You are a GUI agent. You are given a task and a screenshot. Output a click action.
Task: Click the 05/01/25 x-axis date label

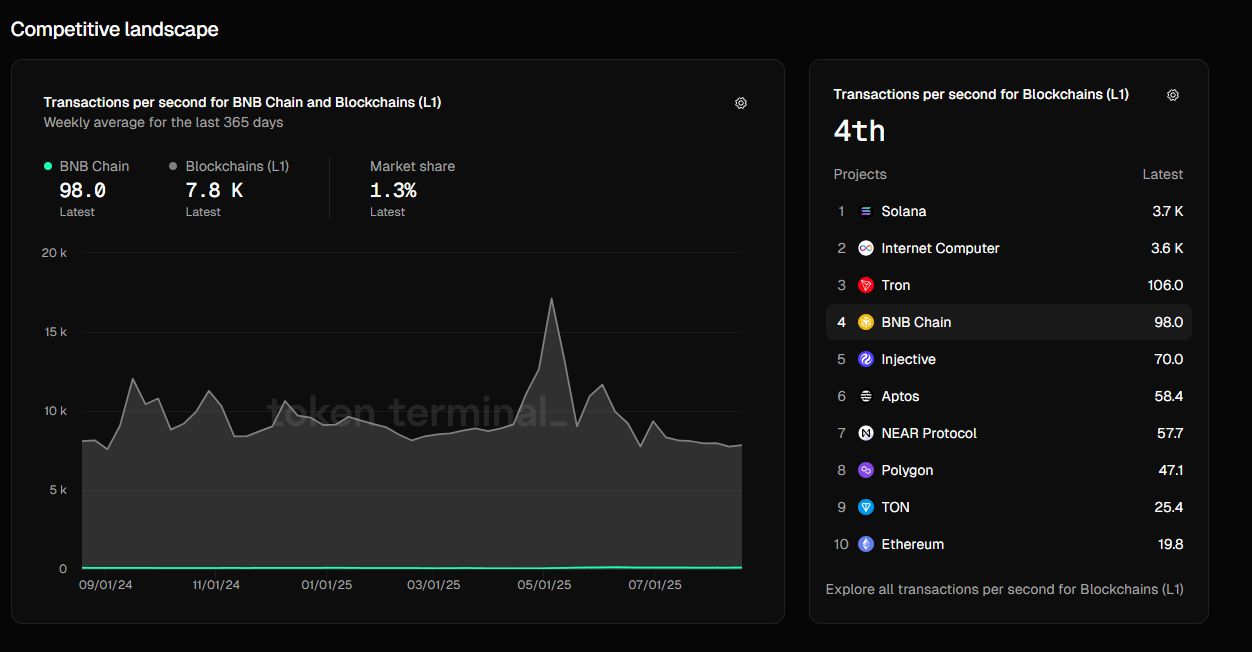coord(545,585)
